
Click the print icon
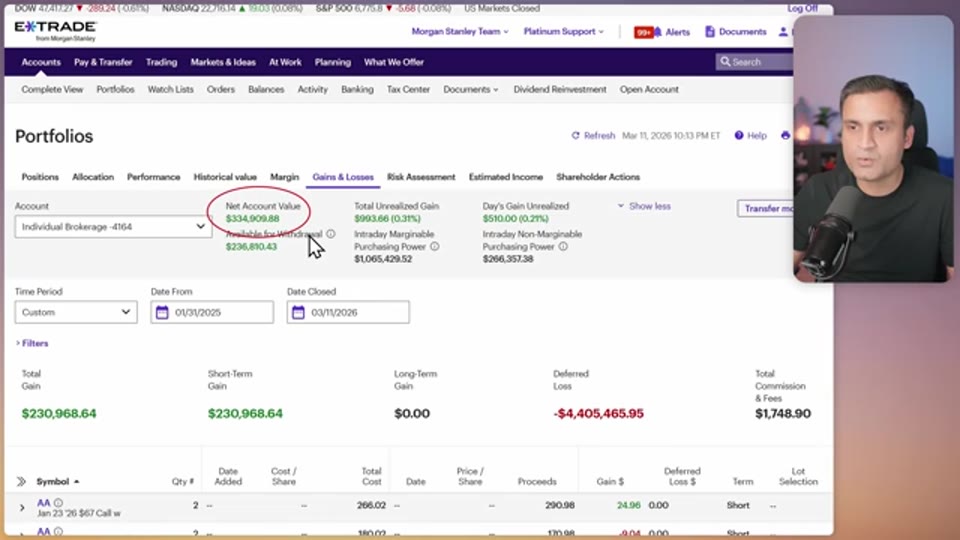tap(786, 135)
